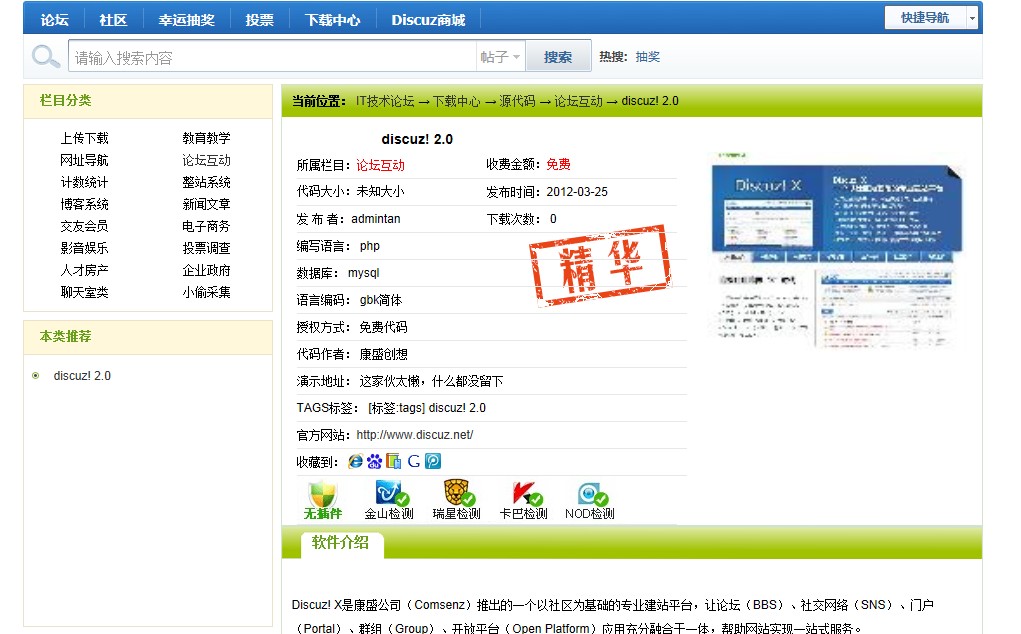
Task: Select 电子商务 category in sidebar
Action: pos(206,227)
